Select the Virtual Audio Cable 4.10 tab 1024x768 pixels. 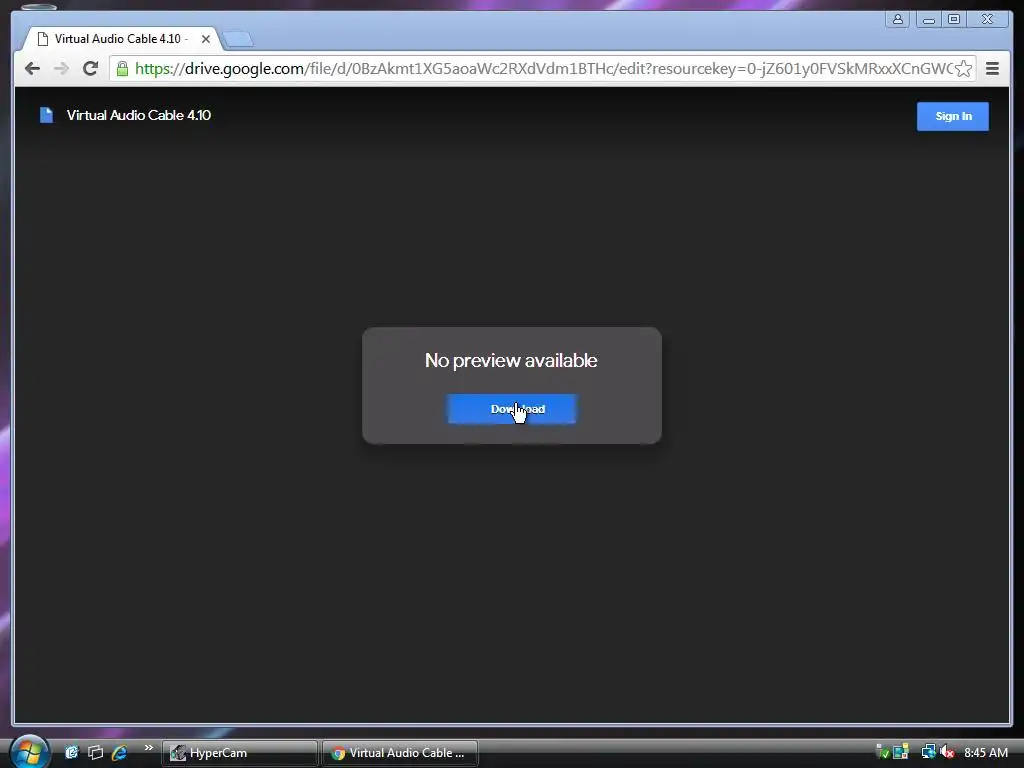(122, 39)
